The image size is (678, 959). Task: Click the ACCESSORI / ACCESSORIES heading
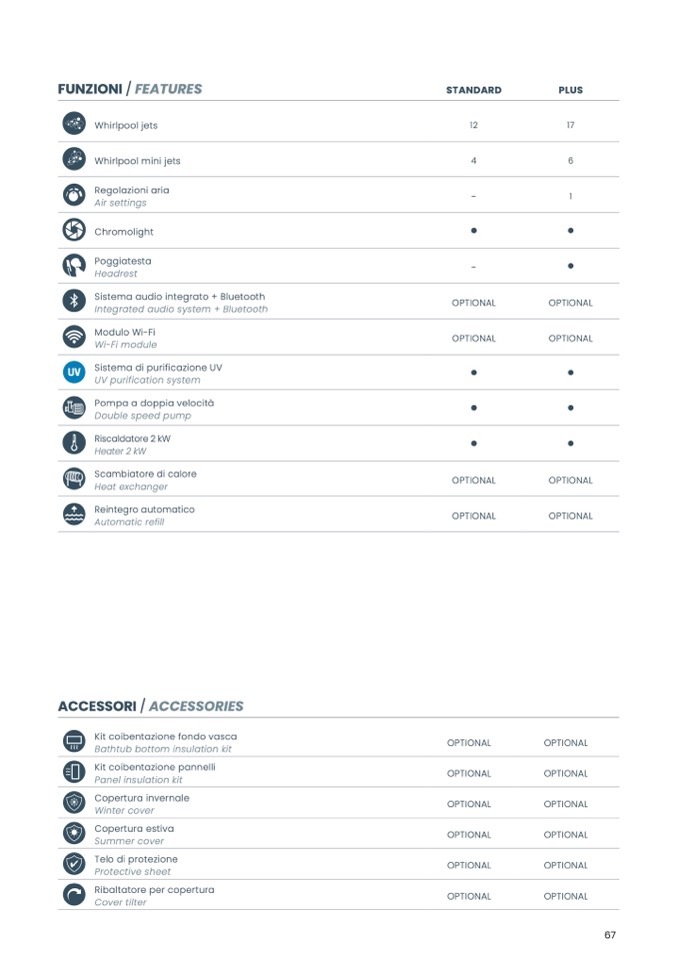pyautogui.click(x=151, y=706)
